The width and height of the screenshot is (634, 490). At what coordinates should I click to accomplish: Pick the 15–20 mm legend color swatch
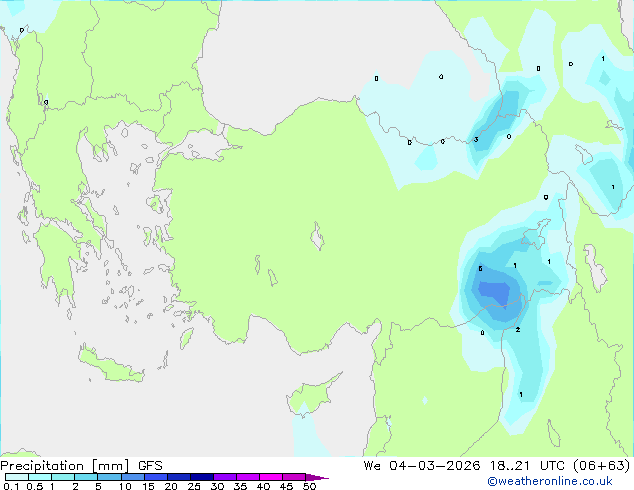155,477
